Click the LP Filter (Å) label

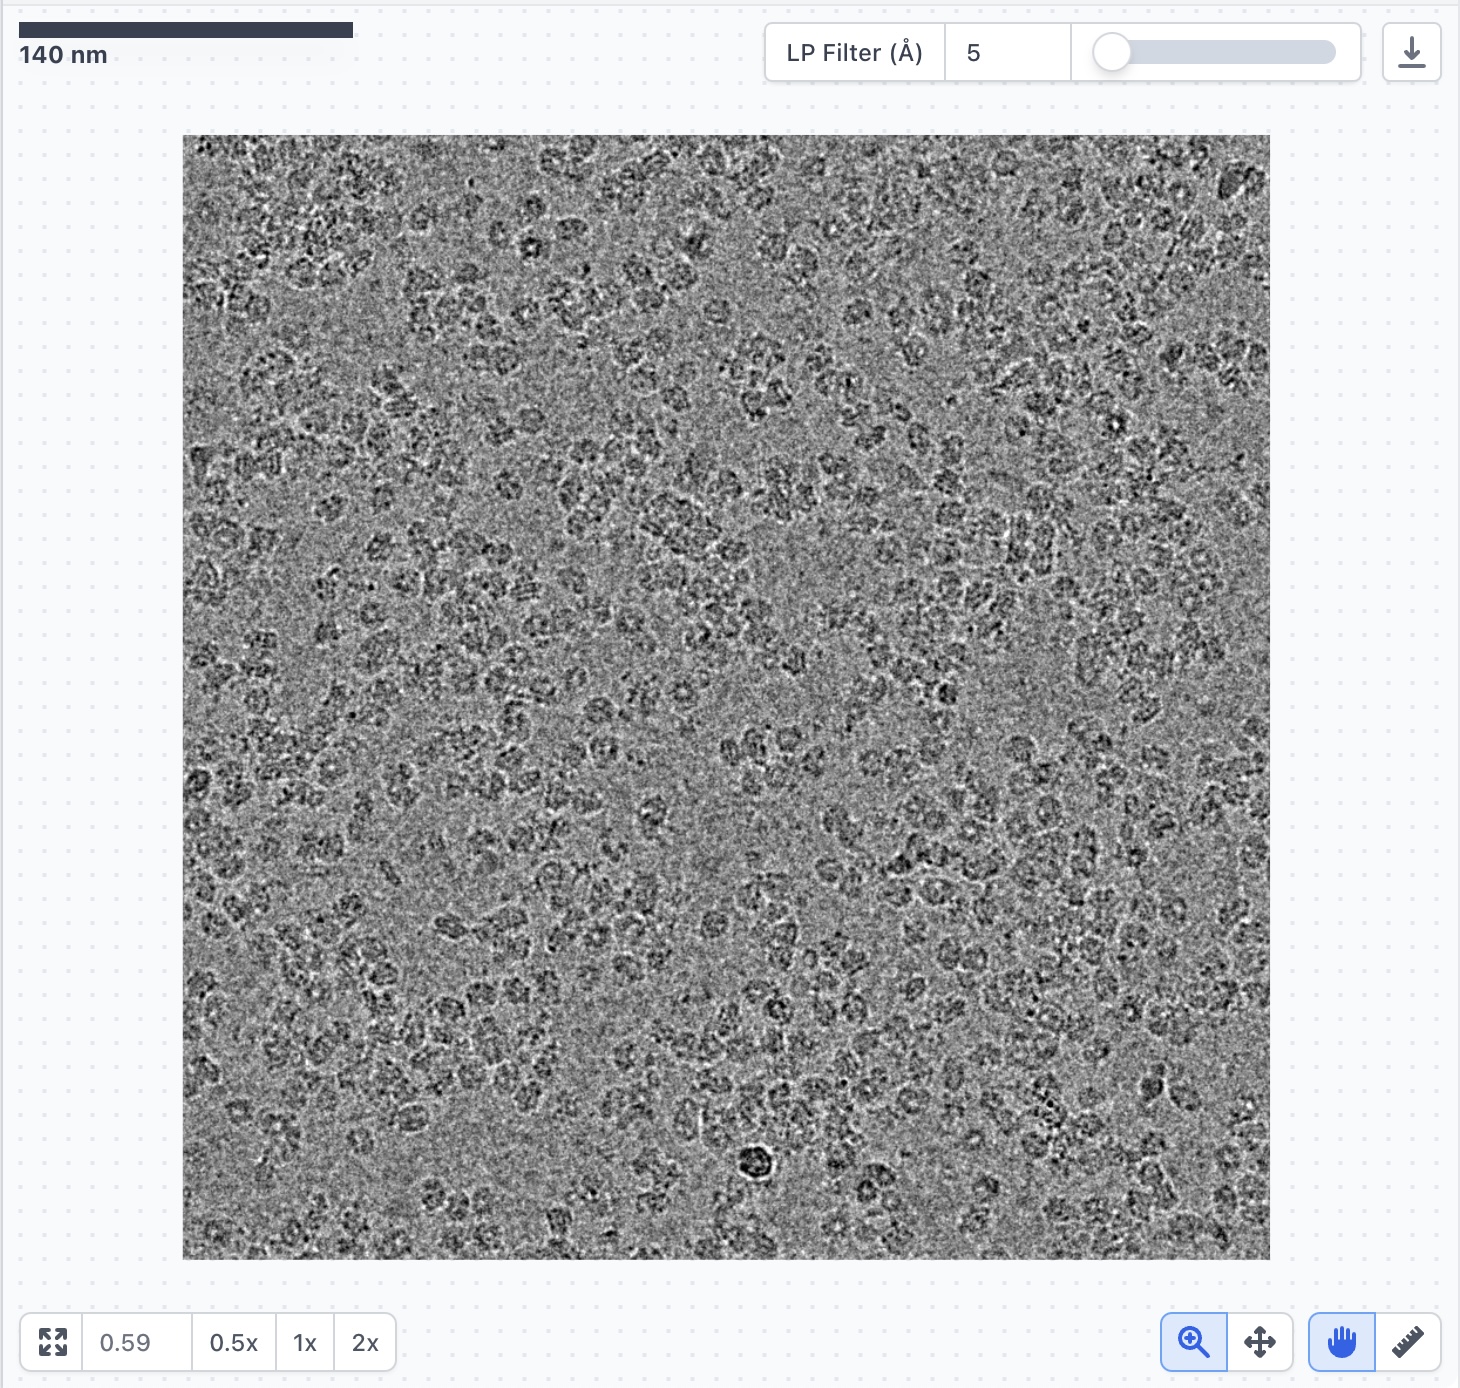[x=855, y=52]
